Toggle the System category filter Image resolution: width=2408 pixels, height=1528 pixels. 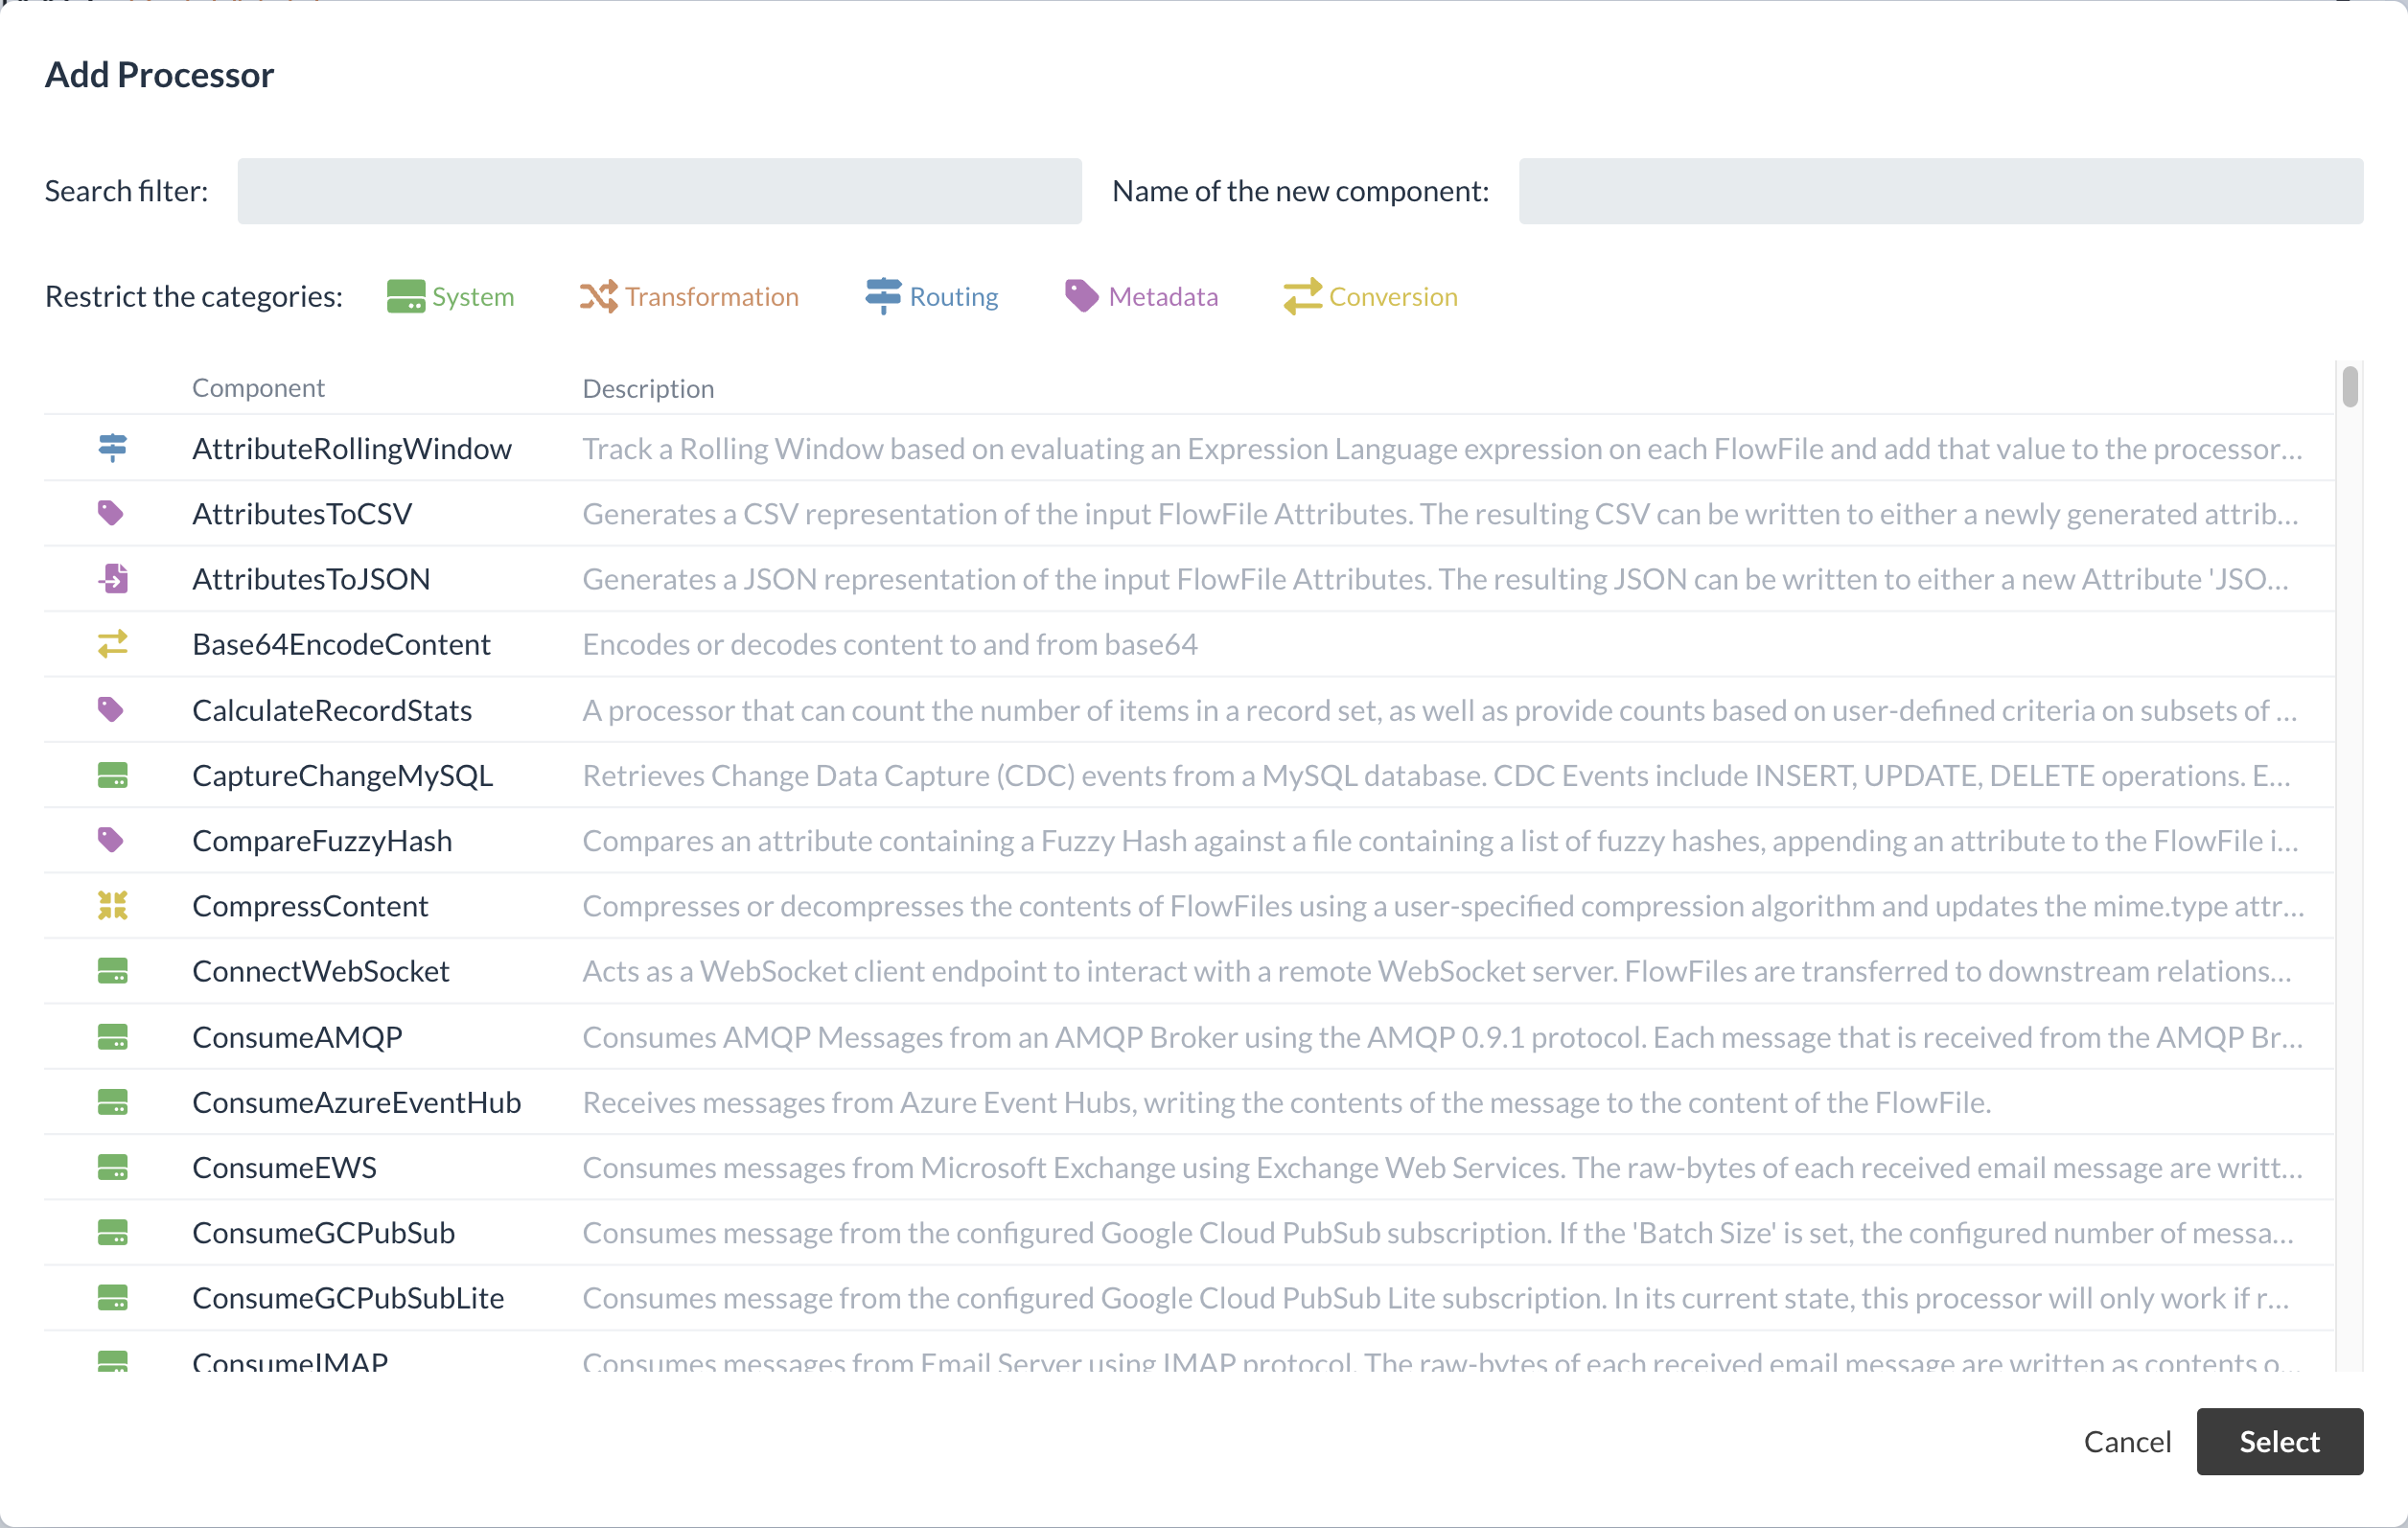pos(450,294)
